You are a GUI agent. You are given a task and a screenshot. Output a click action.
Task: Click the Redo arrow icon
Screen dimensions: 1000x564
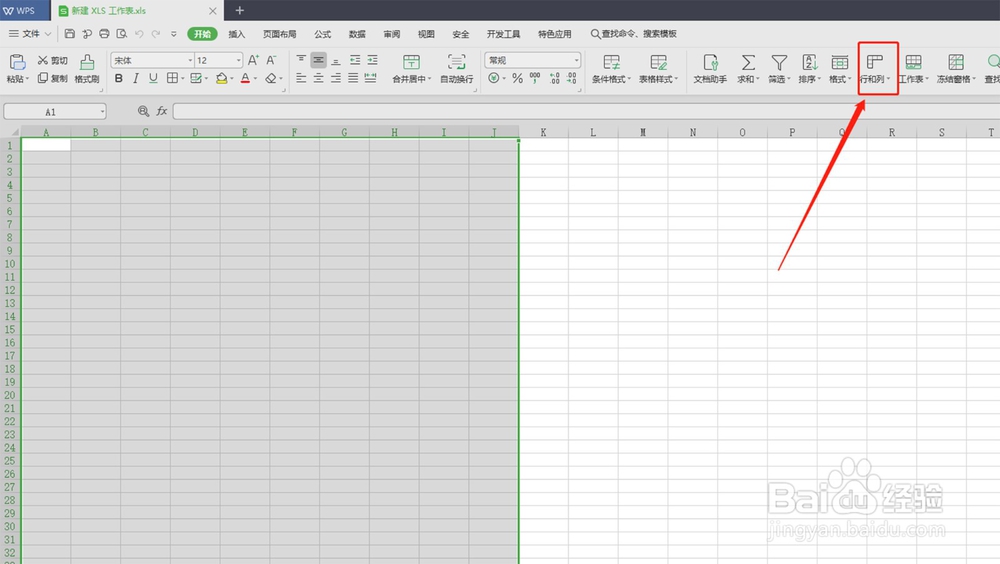pyautogui.click(x=156, y=34)
